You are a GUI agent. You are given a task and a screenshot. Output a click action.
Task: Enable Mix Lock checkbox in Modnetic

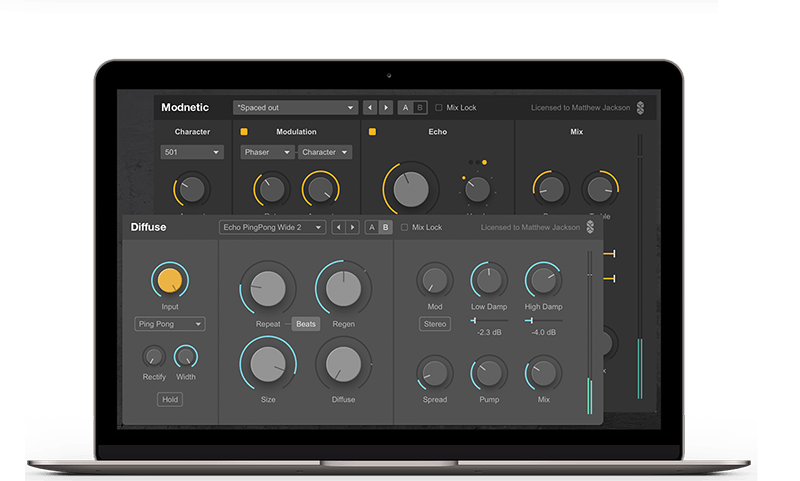[x=438, y=108]
